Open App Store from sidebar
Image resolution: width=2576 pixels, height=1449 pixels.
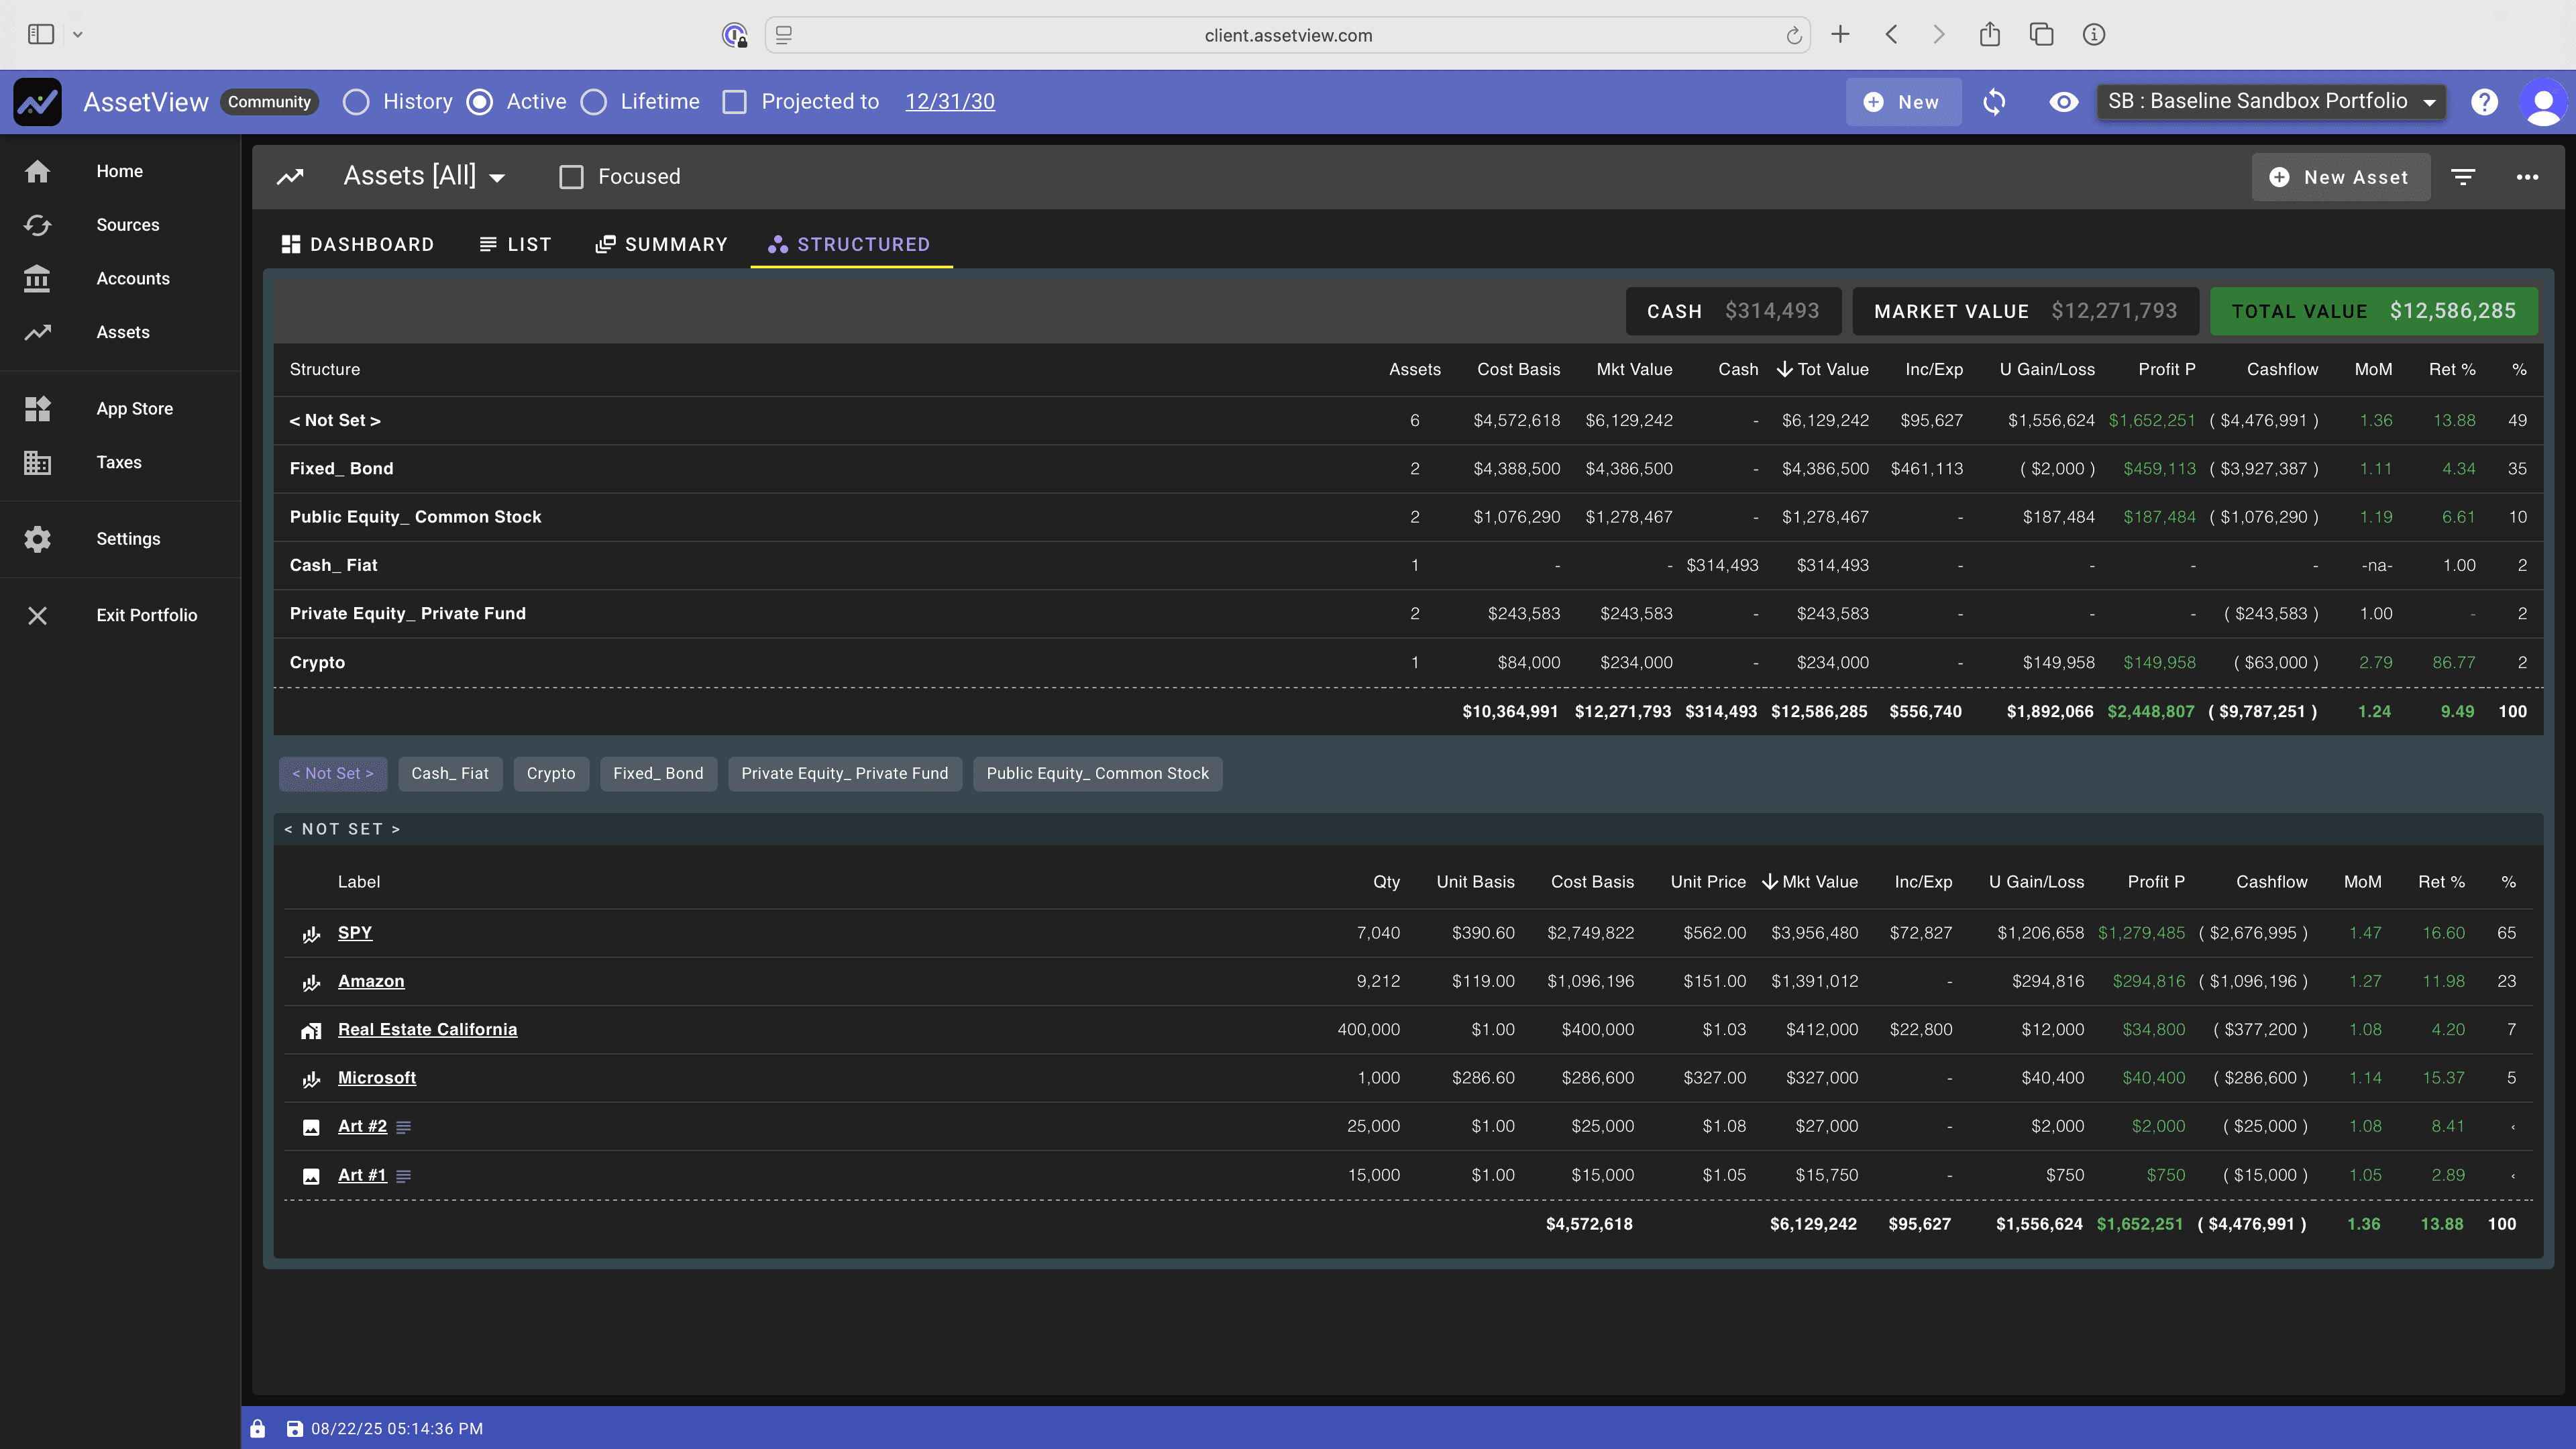pos(134,409)
